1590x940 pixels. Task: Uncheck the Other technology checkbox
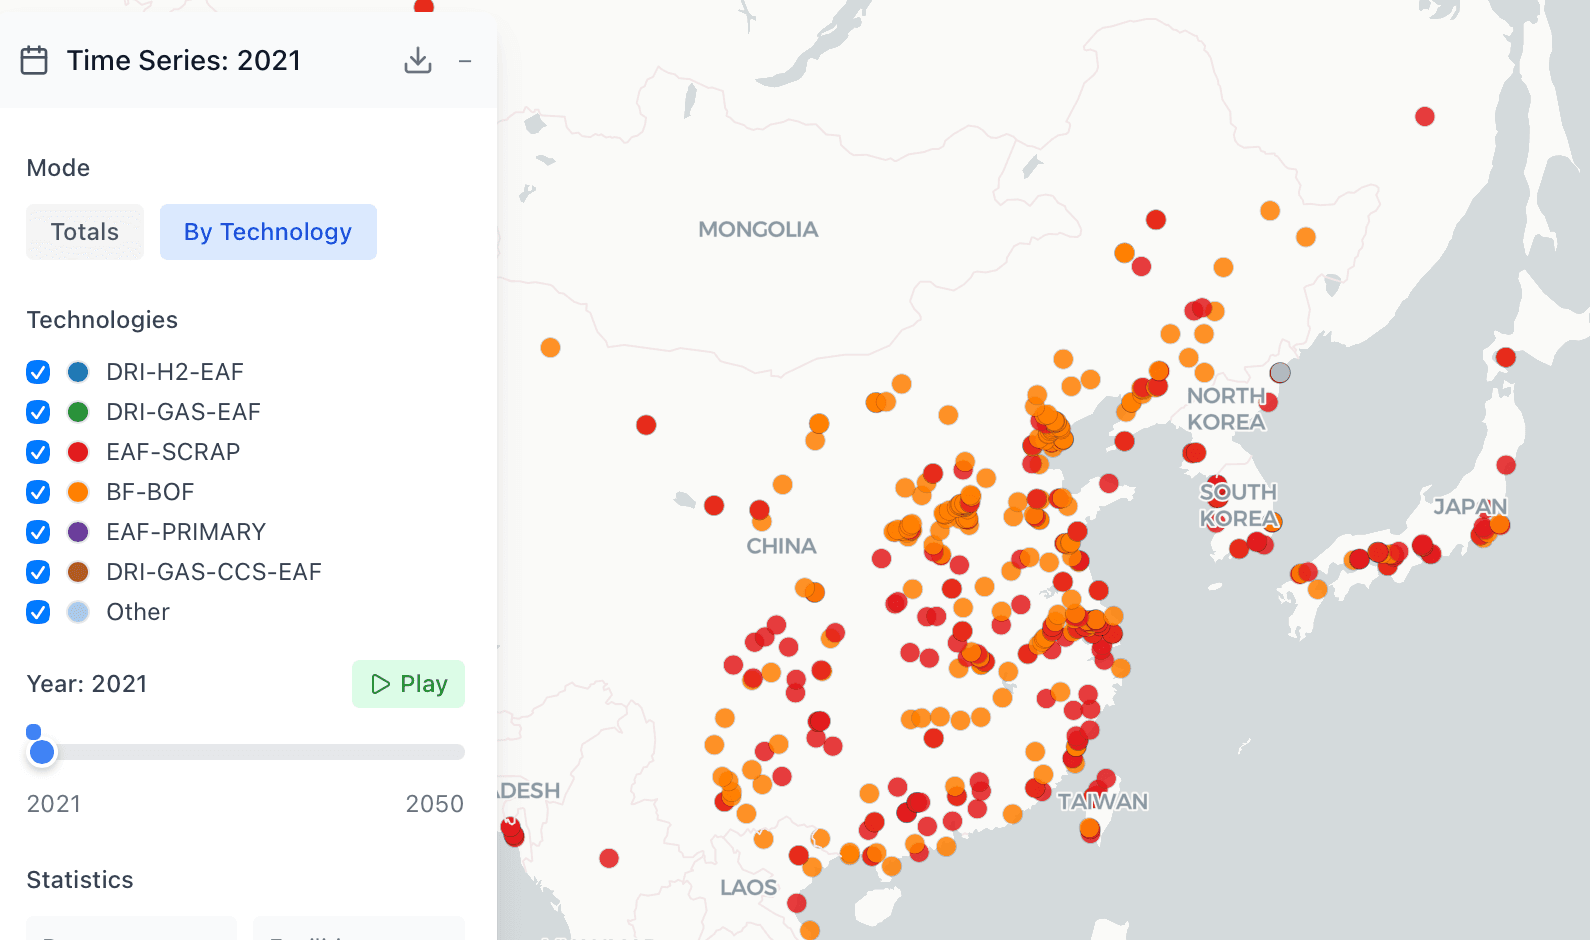coord(38,612)
